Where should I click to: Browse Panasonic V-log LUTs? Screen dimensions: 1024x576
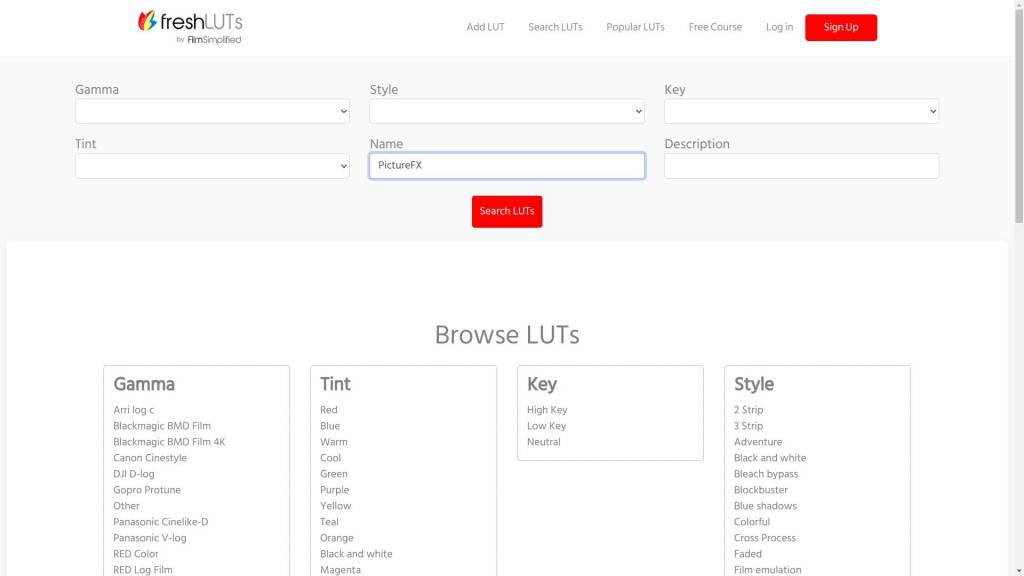(150, 538)
